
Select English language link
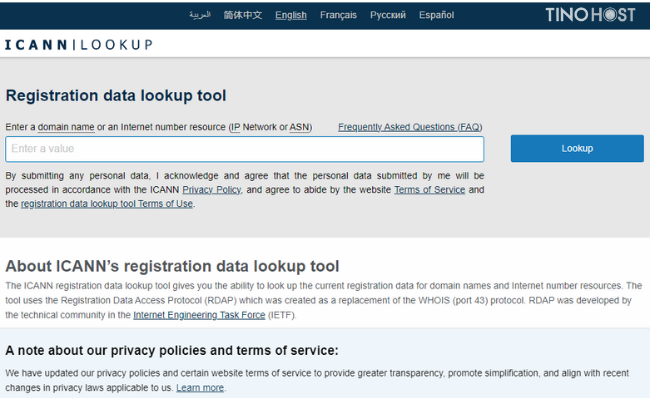click(x=291, y=15)
